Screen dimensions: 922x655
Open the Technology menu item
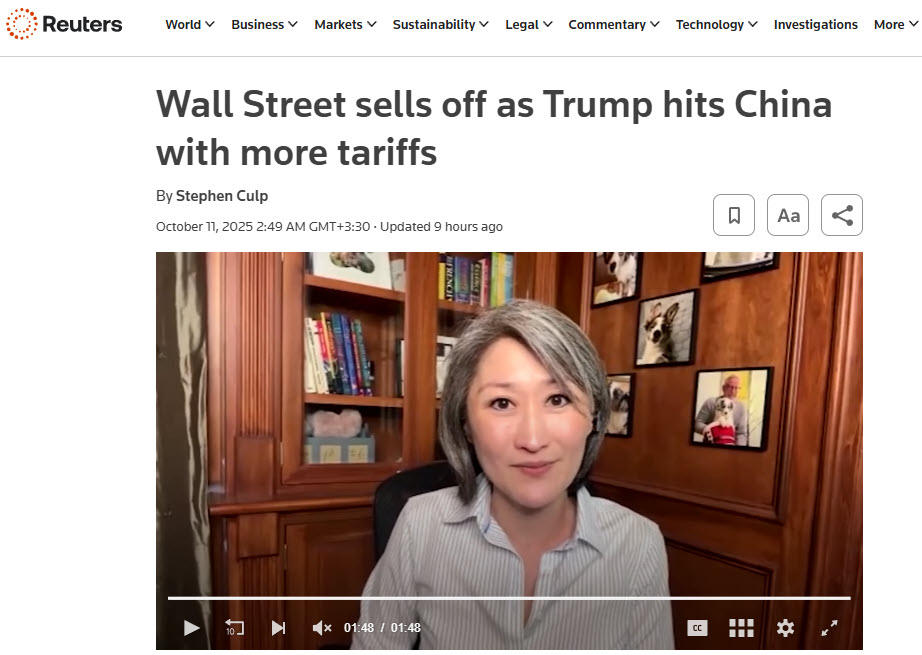[x=716, y=25]
